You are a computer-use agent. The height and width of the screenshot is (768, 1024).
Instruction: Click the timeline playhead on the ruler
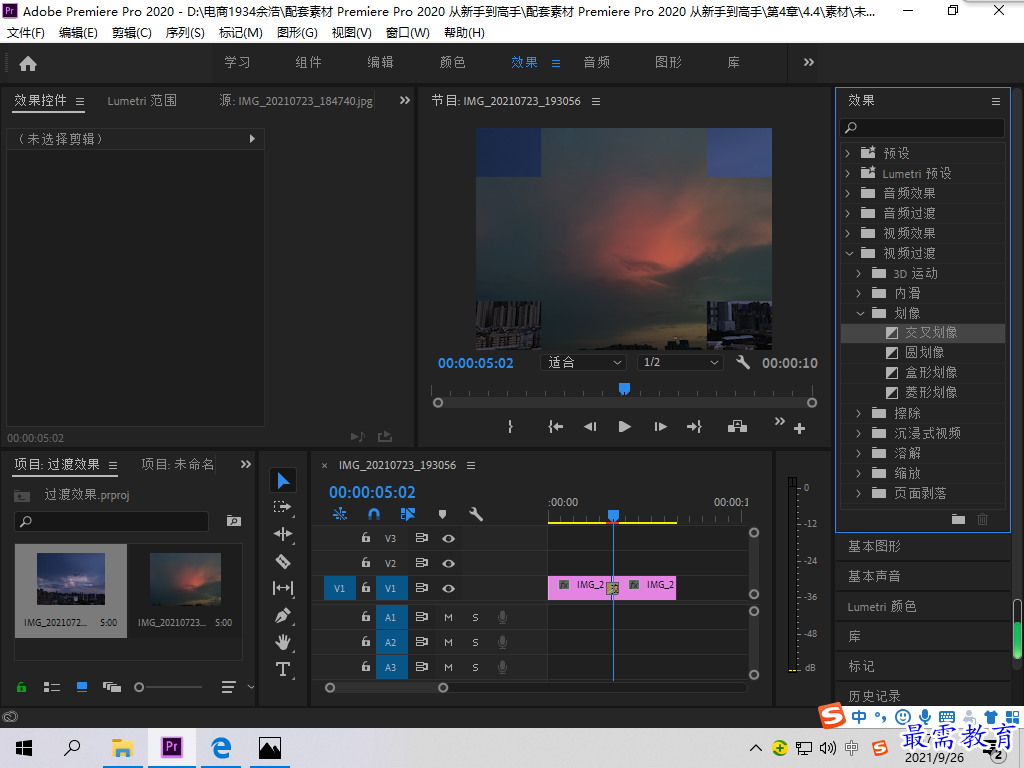613,516
